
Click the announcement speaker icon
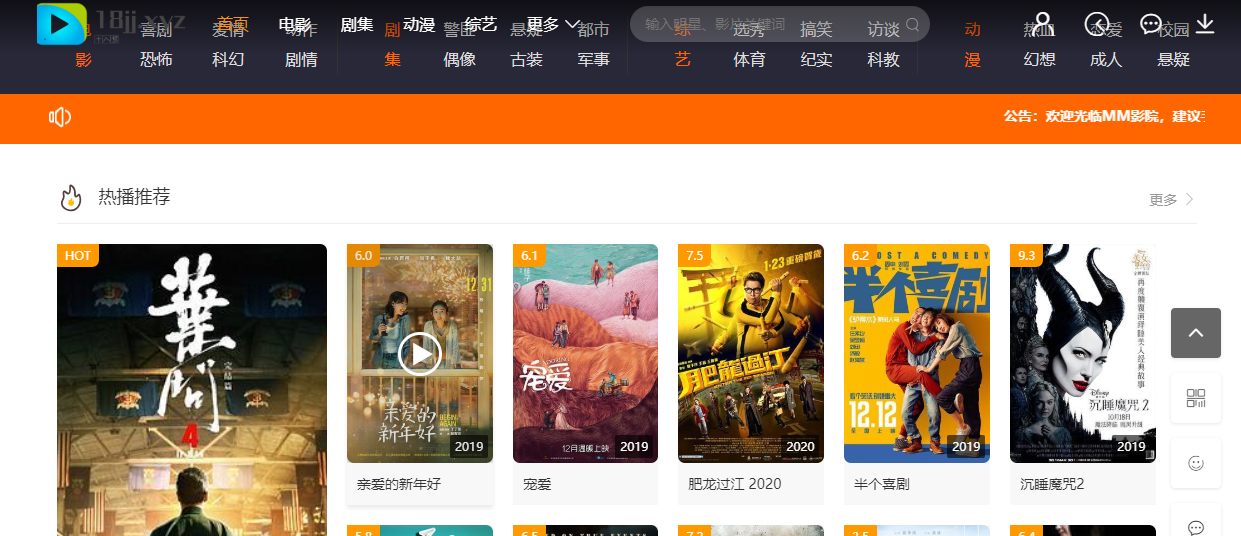coord(60,117)
